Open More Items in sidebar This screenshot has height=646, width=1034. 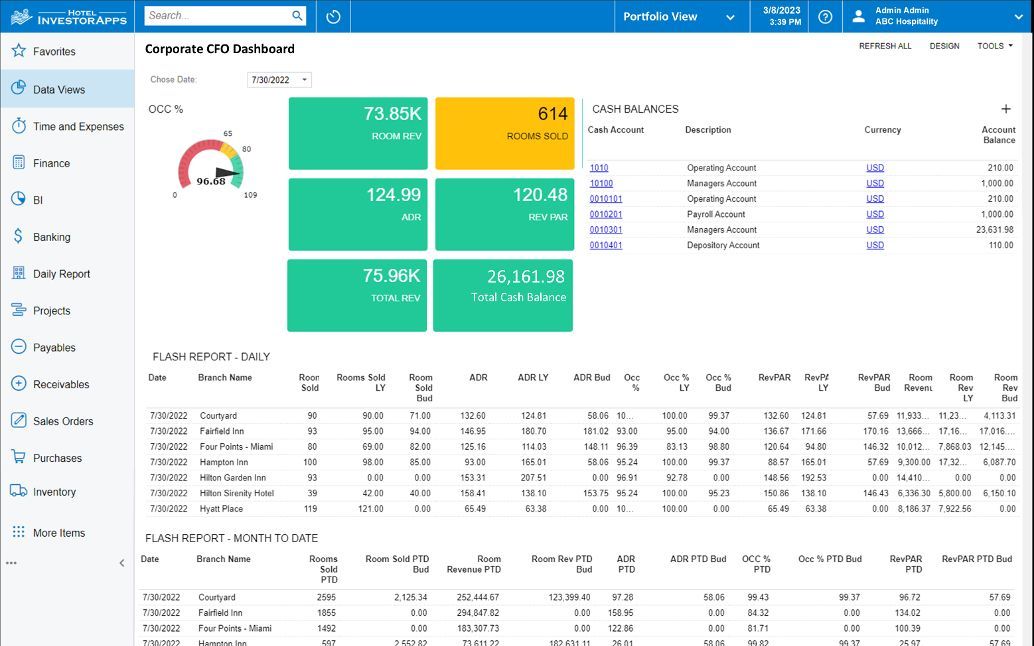(59, 533)
